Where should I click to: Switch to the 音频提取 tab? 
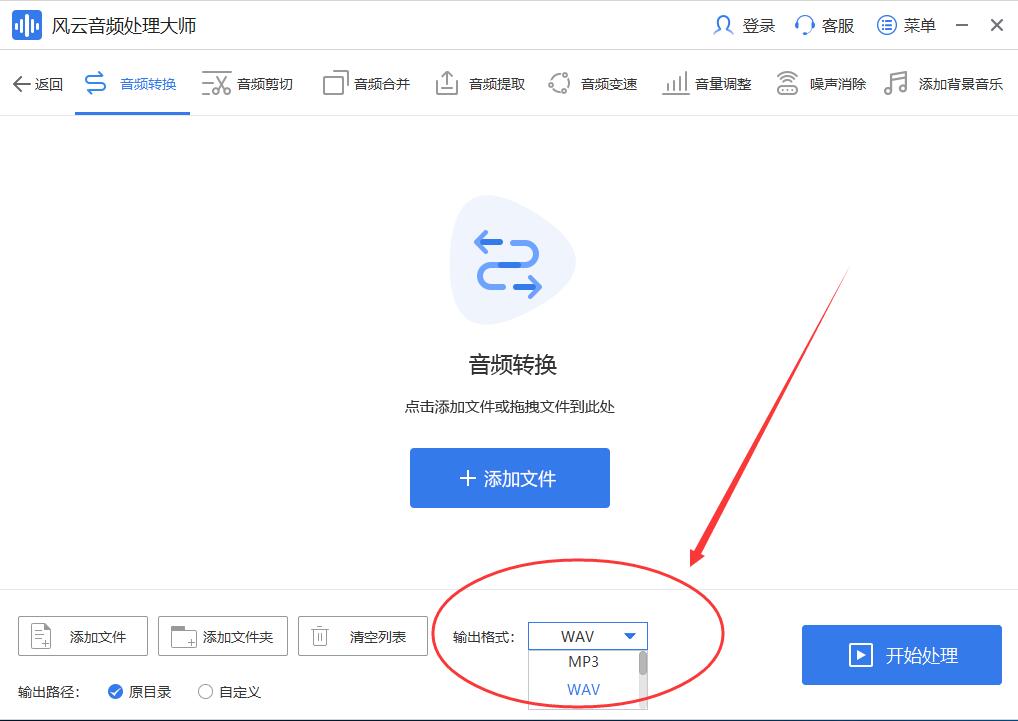480,84
